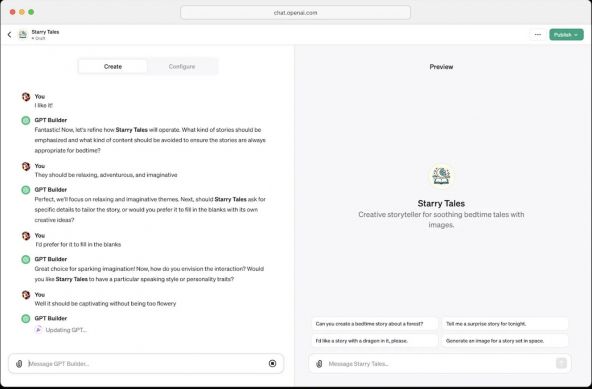This screenshot has height=389, width=592.
Task: Click the user avatar beside 'They should be relaxing'
Action: click(26, 167)
